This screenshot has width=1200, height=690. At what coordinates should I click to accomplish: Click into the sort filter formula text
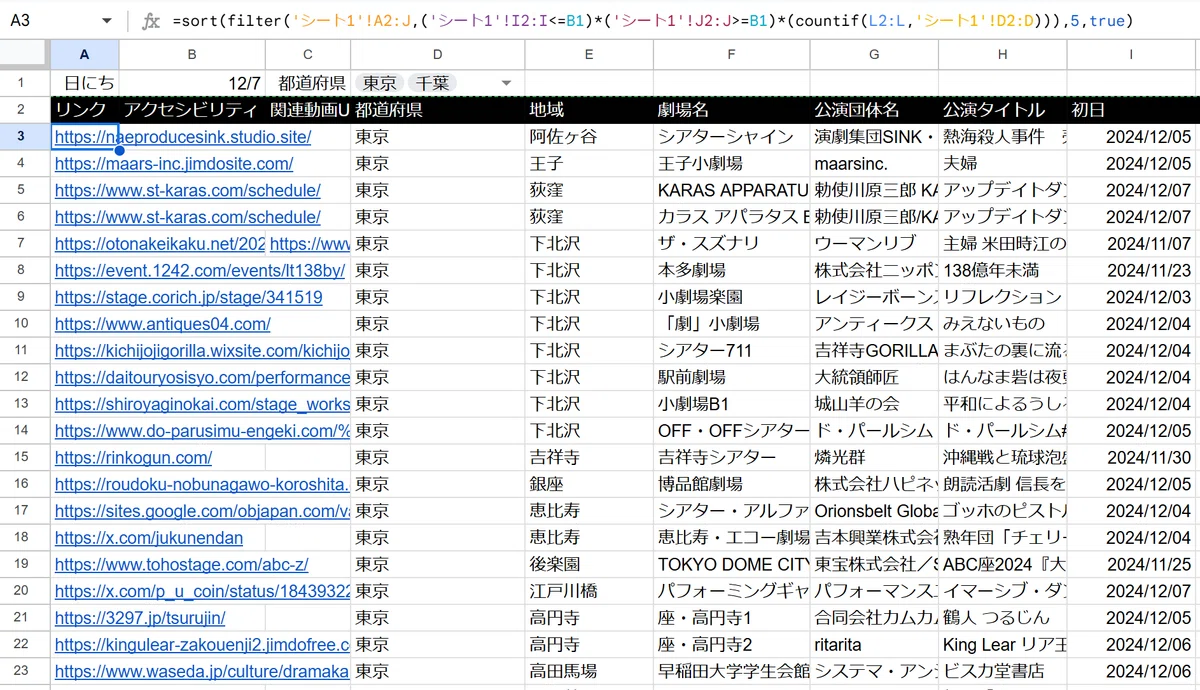pyautogui.click(x=653, y=21)
